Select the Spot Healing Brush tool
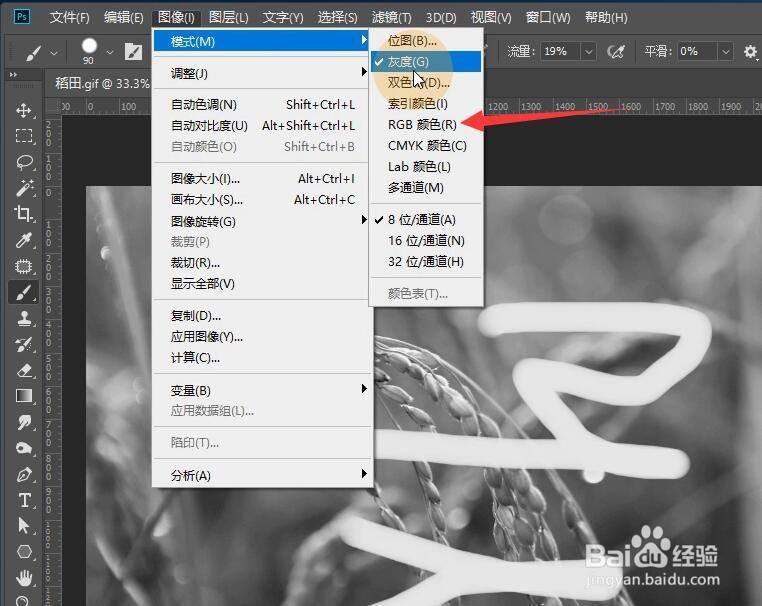The width and height of the screenshot is (762, 606). pyautogui.click(x=23, y=266)
